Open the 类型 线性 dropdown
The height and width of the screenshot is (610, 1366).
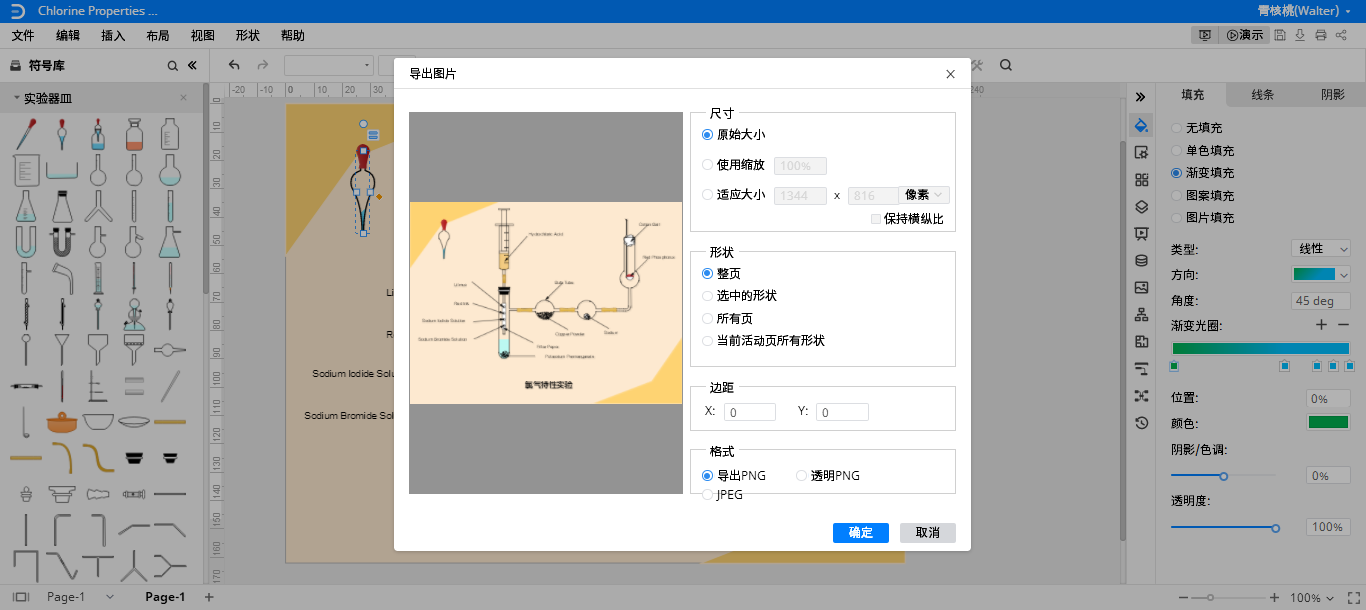click(x=1321, y=249)
